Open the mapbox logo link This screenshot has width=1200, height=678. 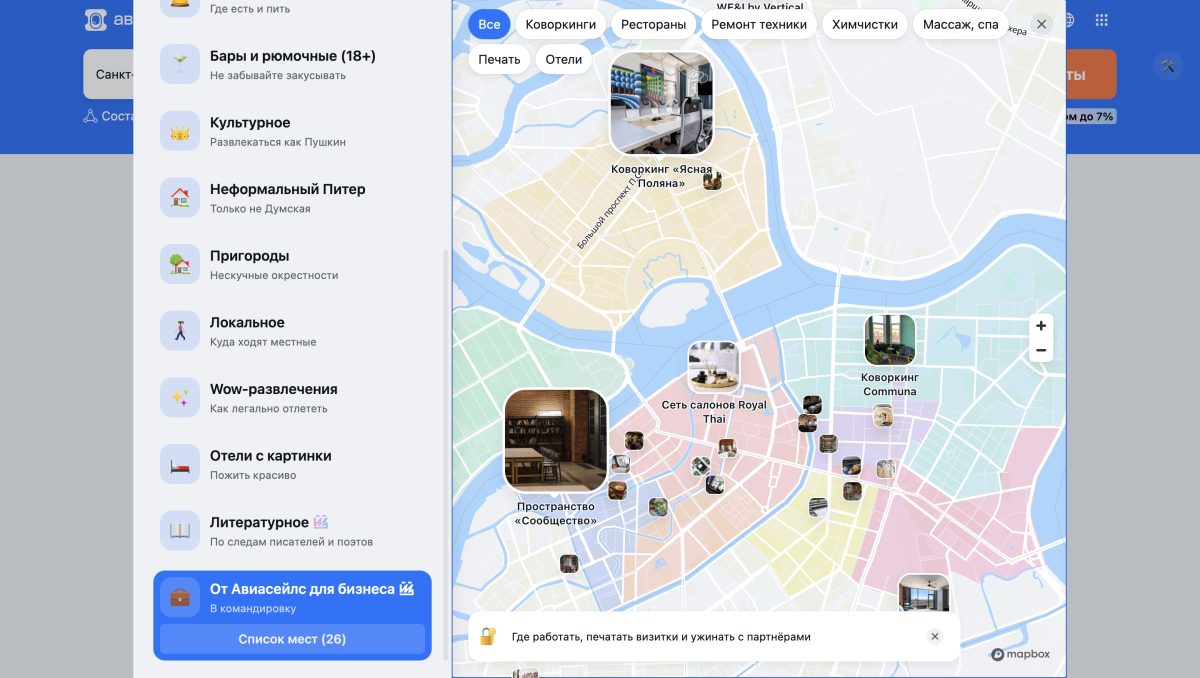(x=1020, y=655)
